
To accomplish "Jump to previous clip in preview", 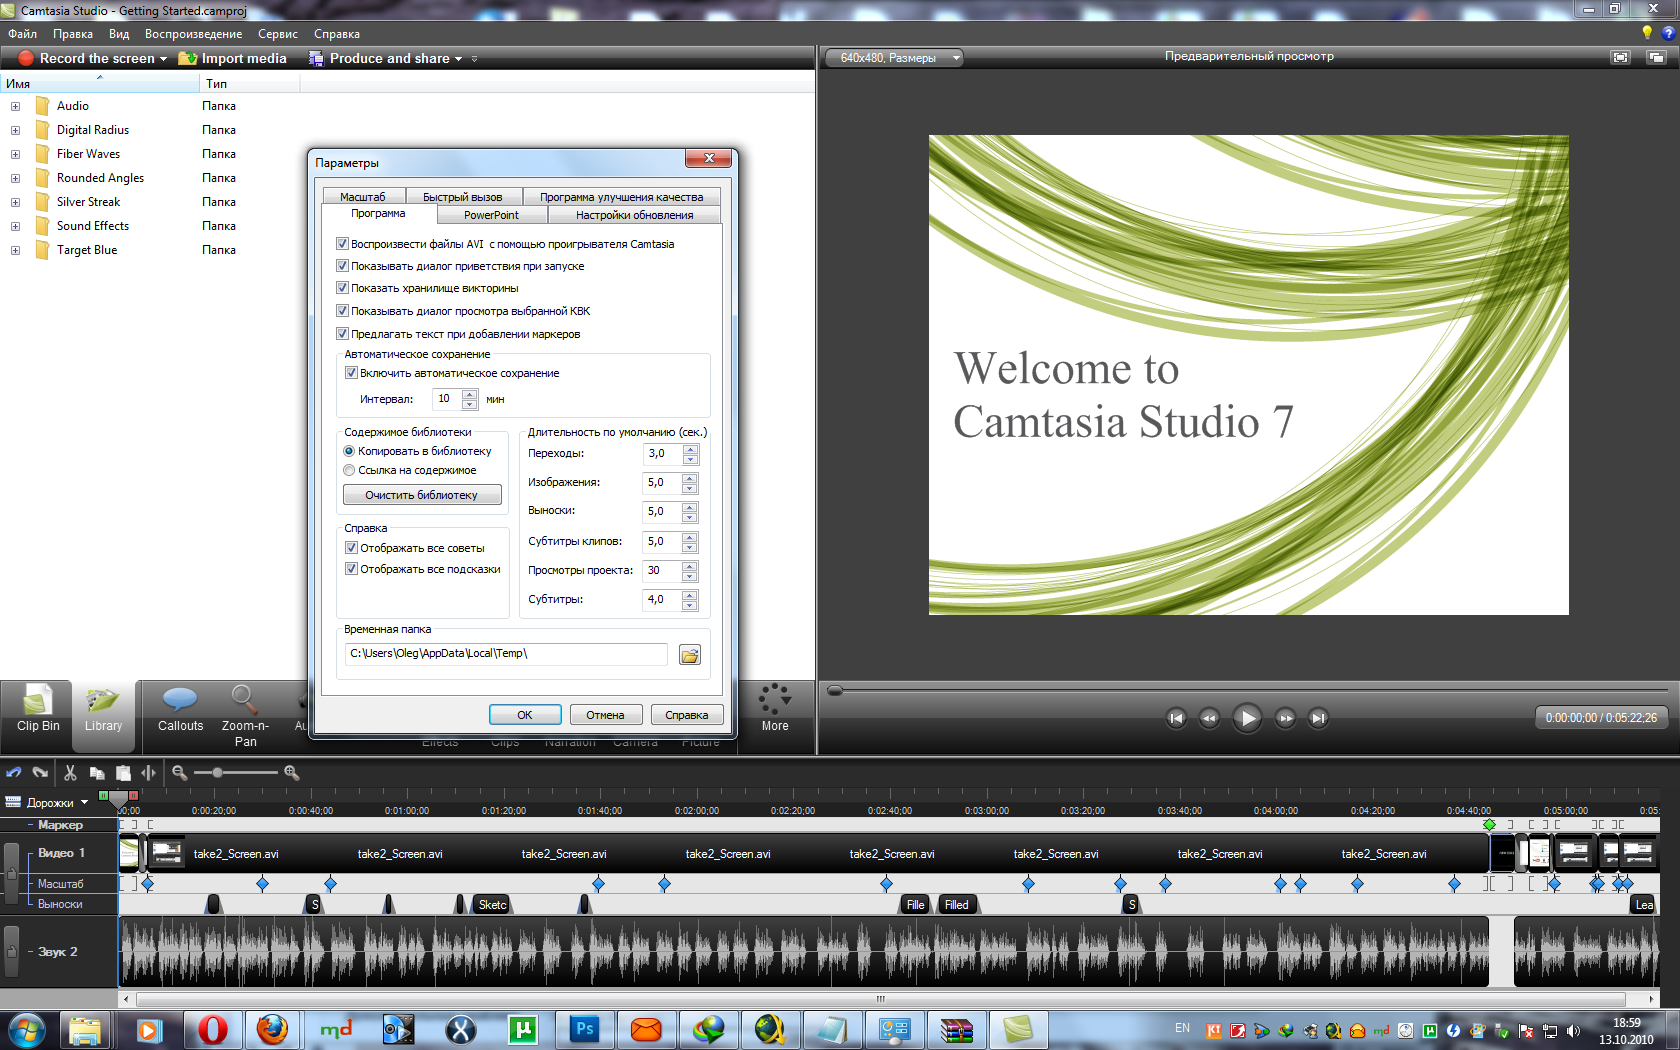I will [1176, 718].
